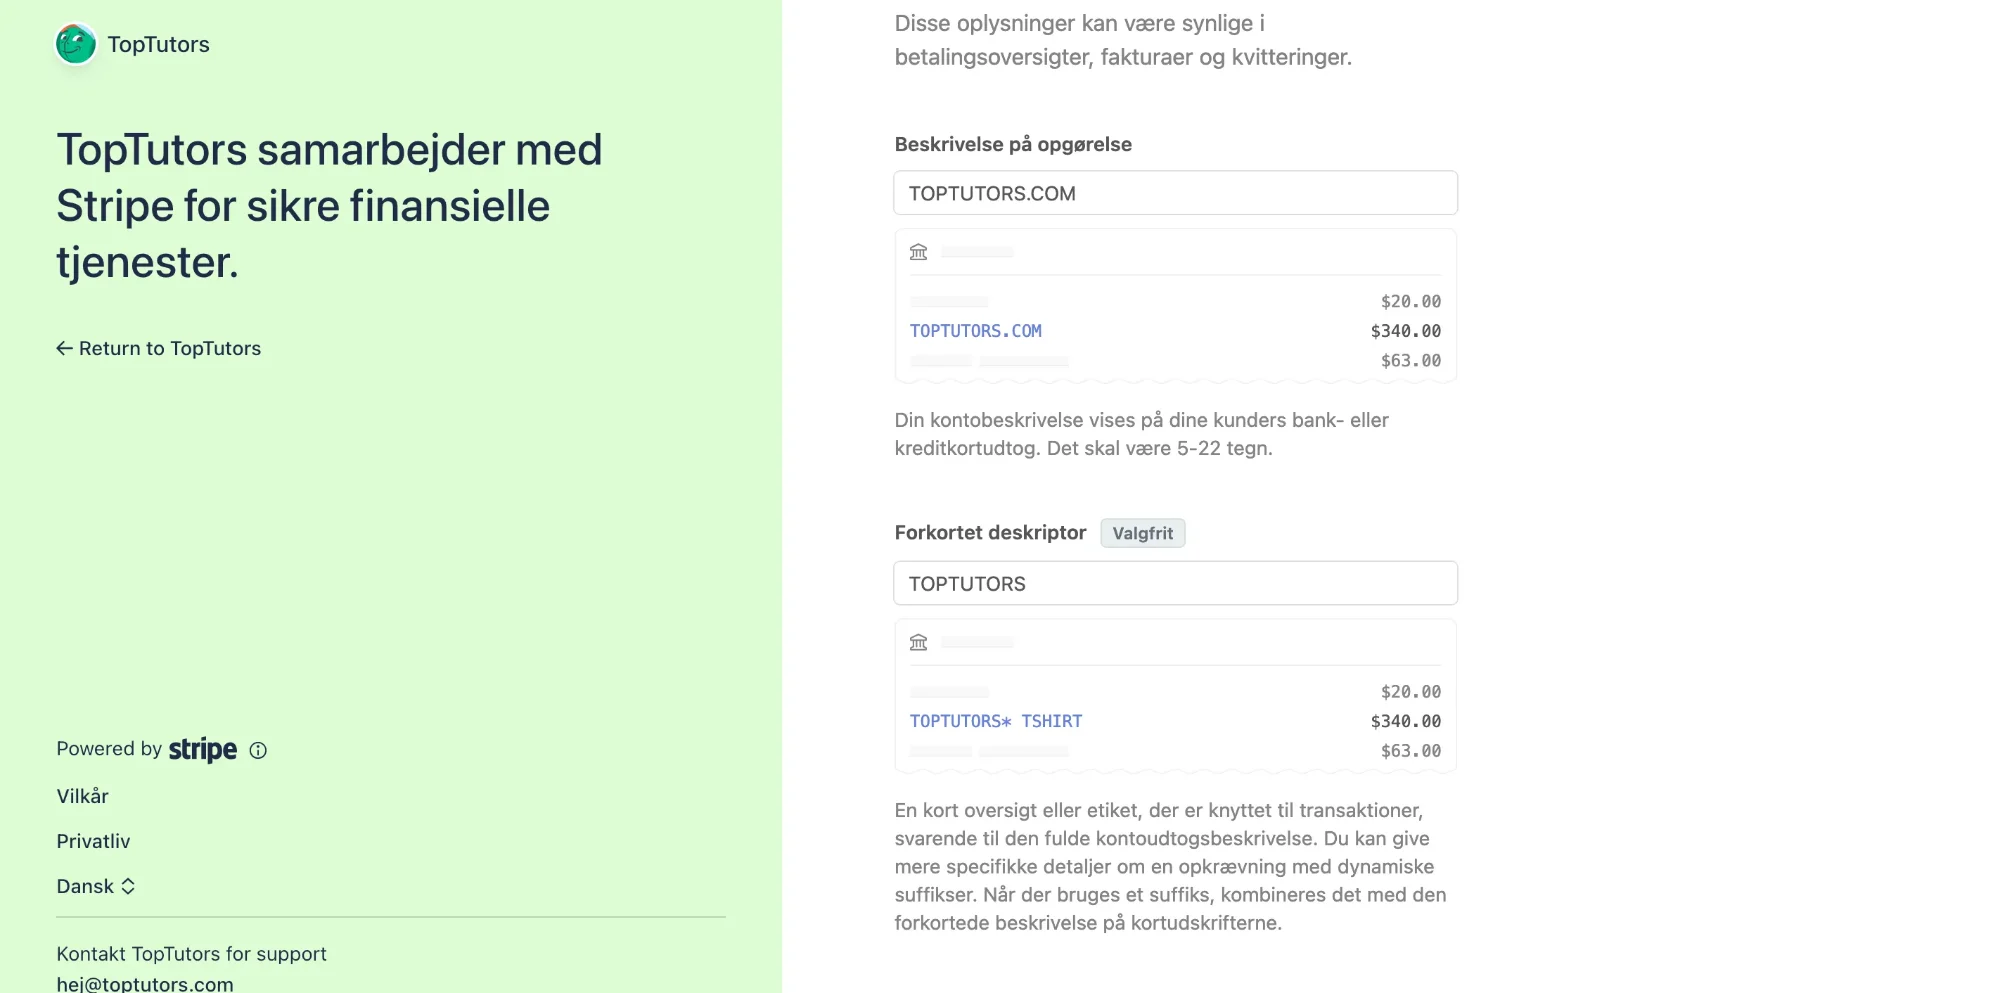2000x993 pixels.
Task: Click the Valgfrit badge label
Action: click(x=1143, y=533)
